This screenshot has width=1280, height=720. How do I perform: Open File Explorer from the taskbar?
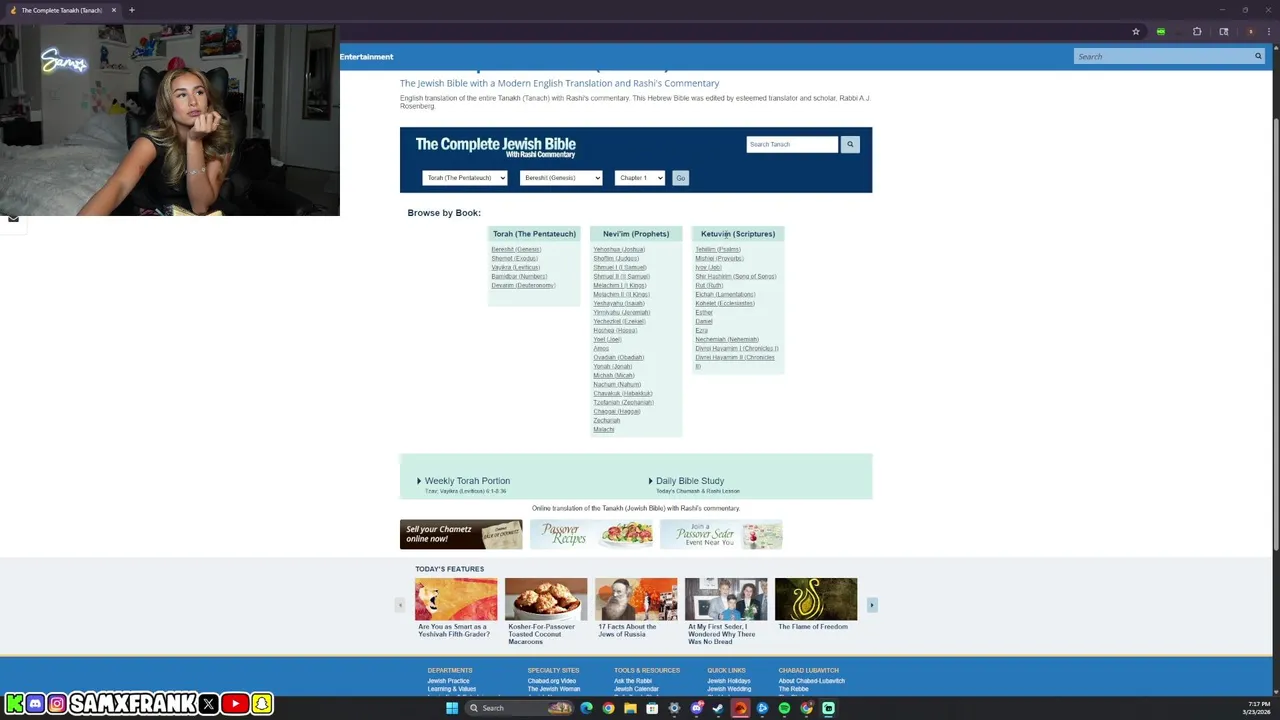click(x=630, y=708)
